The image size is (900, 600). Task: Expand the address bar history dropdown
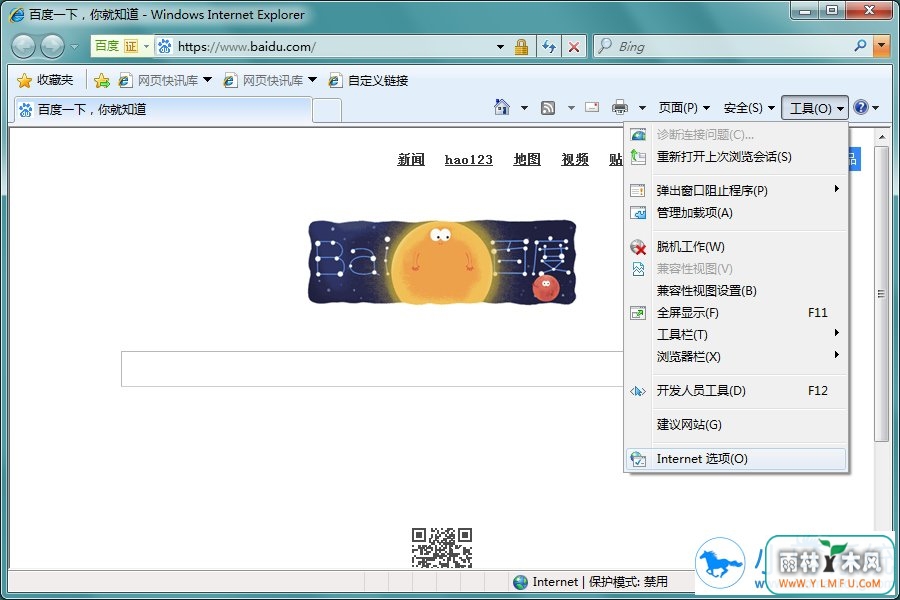click(501, 47)
